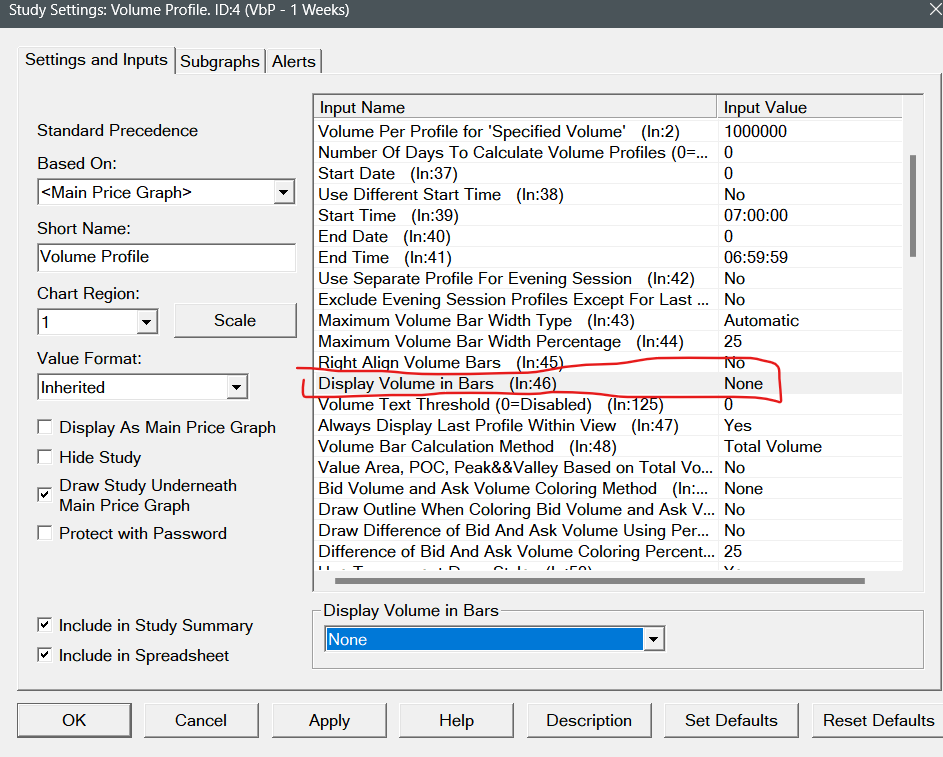The width and height of the screenshot is (943, 757).
Task: Expand the Value Format dropdown
Action: tap(236, 387)
